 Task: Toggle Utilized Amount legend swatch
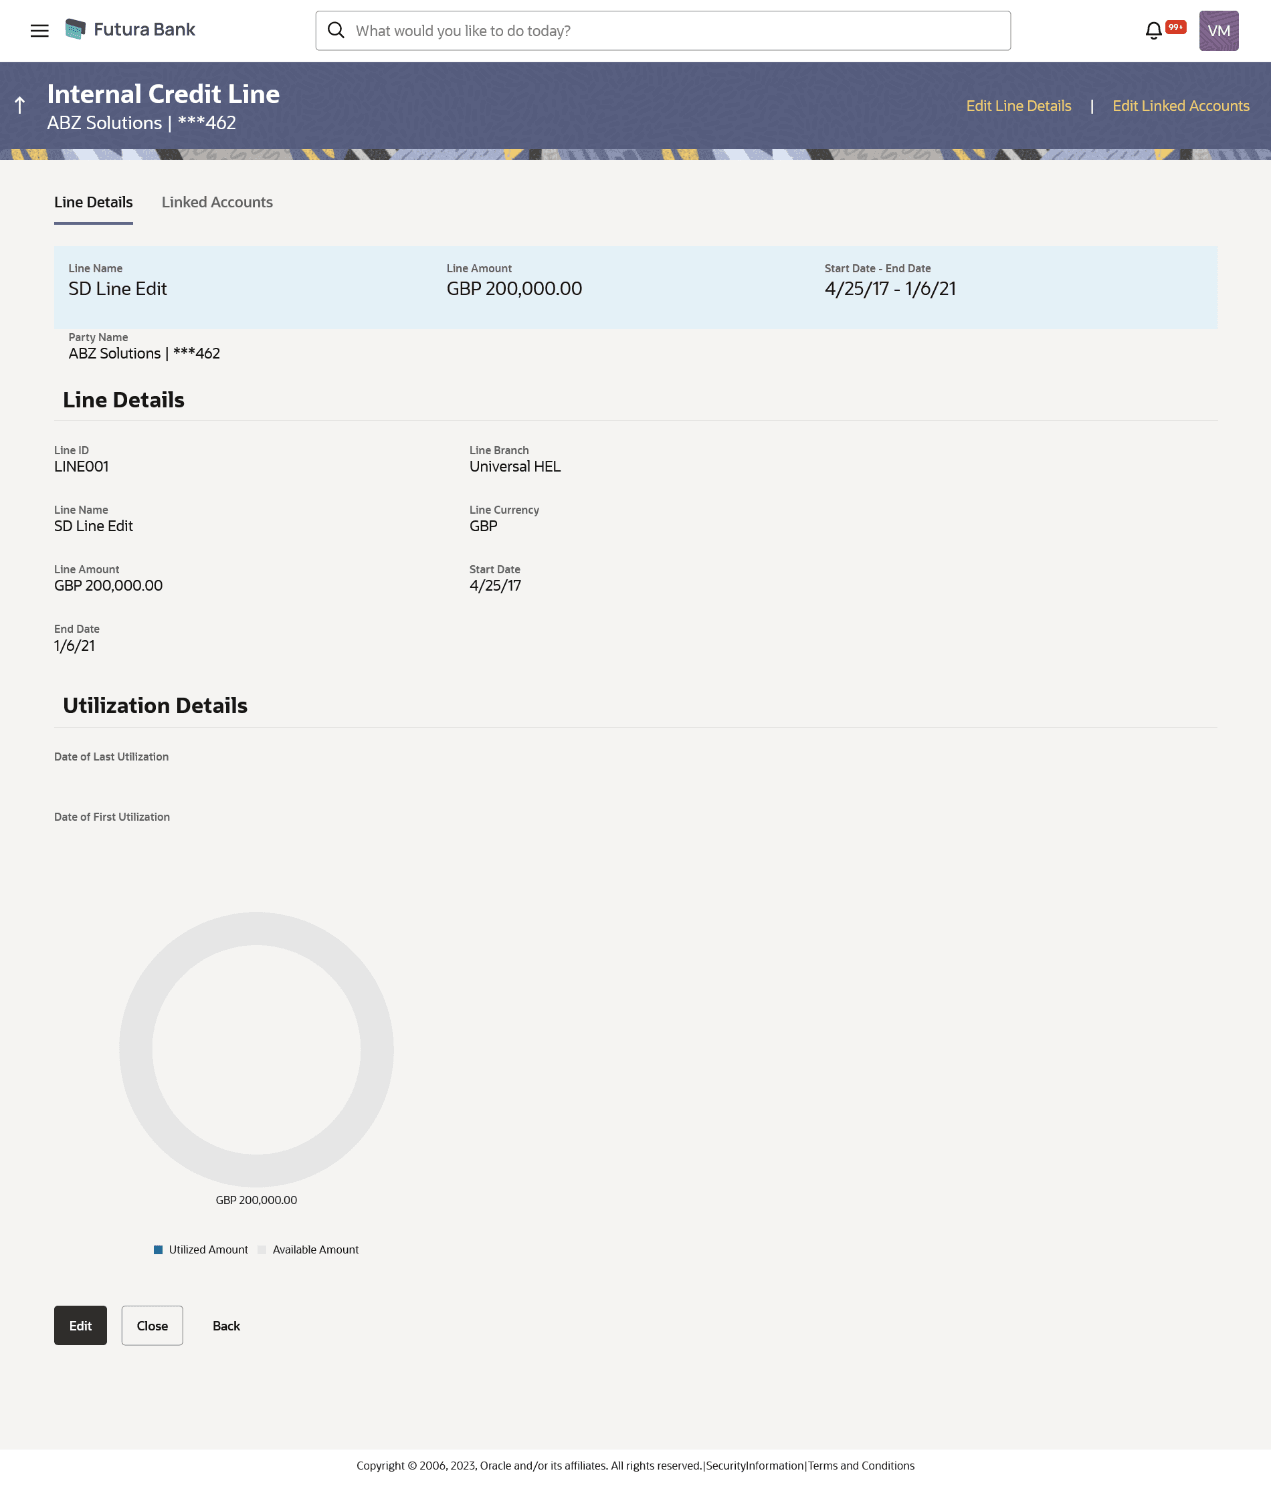(x=158, y=1250)
